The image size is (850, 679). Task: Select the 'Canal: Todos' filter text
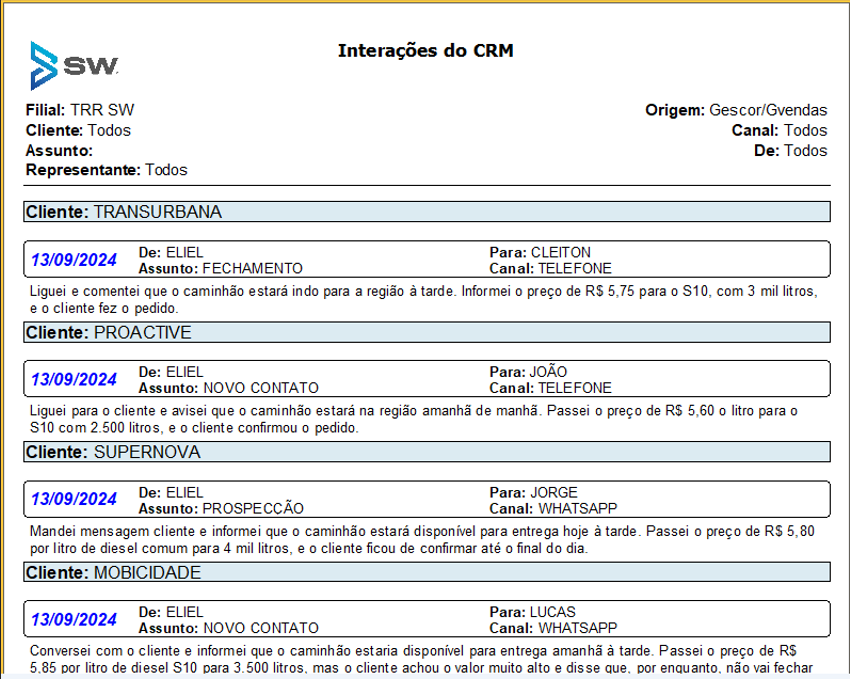coord(780,131)
